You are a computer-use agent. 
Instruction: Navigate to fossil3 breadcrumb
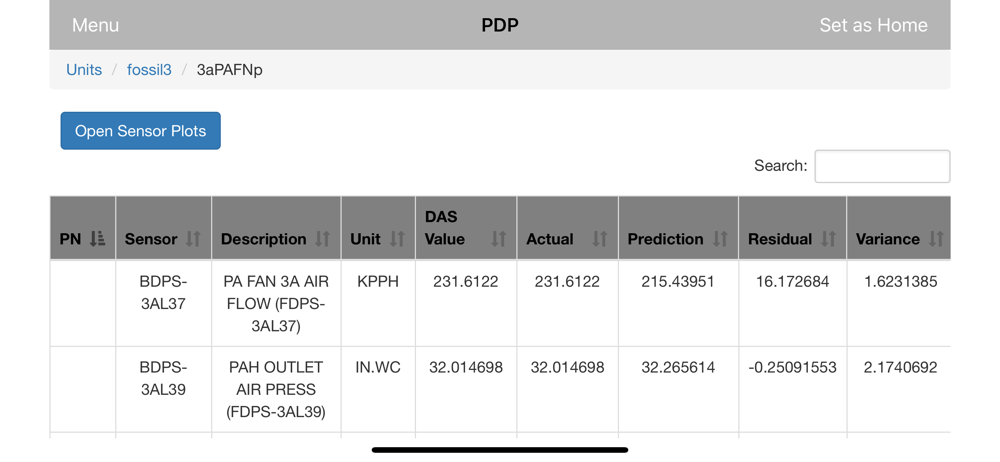pos(149,70)
